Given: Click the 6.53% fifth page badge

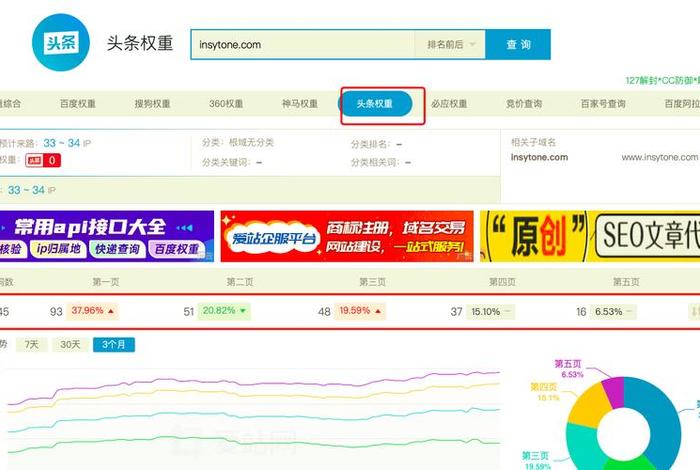Looking at the screenshot, I should [613, 312].
